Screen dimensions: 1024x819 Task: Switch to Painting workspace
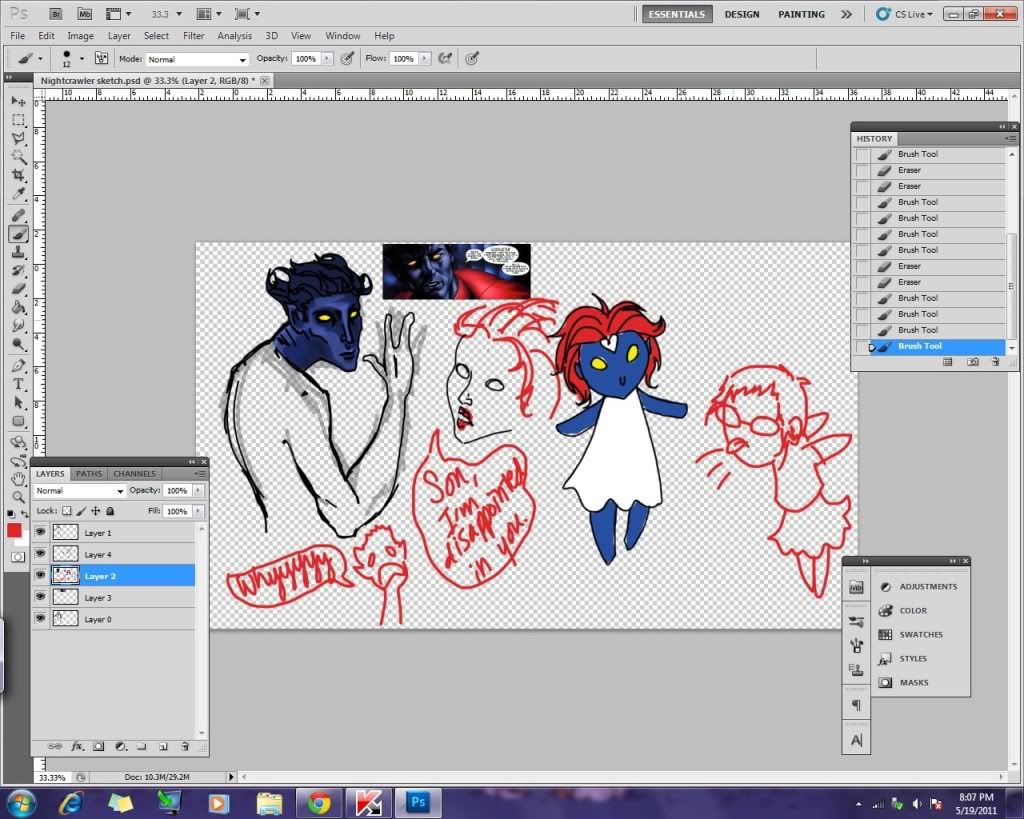pyautogui.click(x=801, y=14)
